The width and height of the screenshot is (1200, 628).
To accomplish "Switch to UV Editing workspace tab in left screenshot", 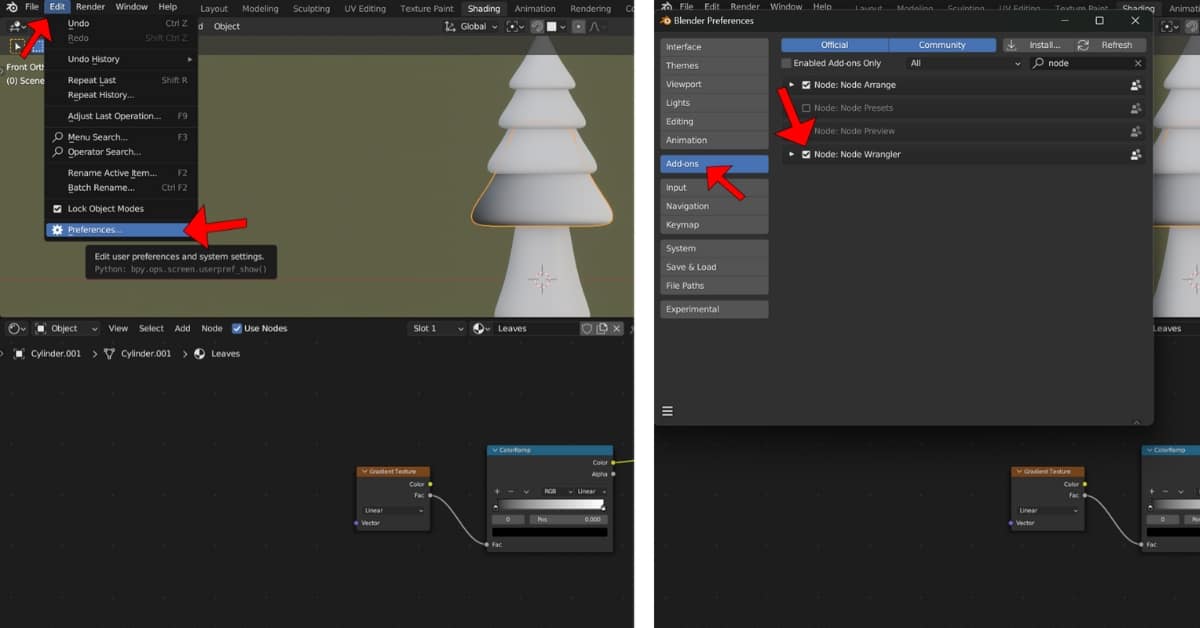I will coord(364,9).
